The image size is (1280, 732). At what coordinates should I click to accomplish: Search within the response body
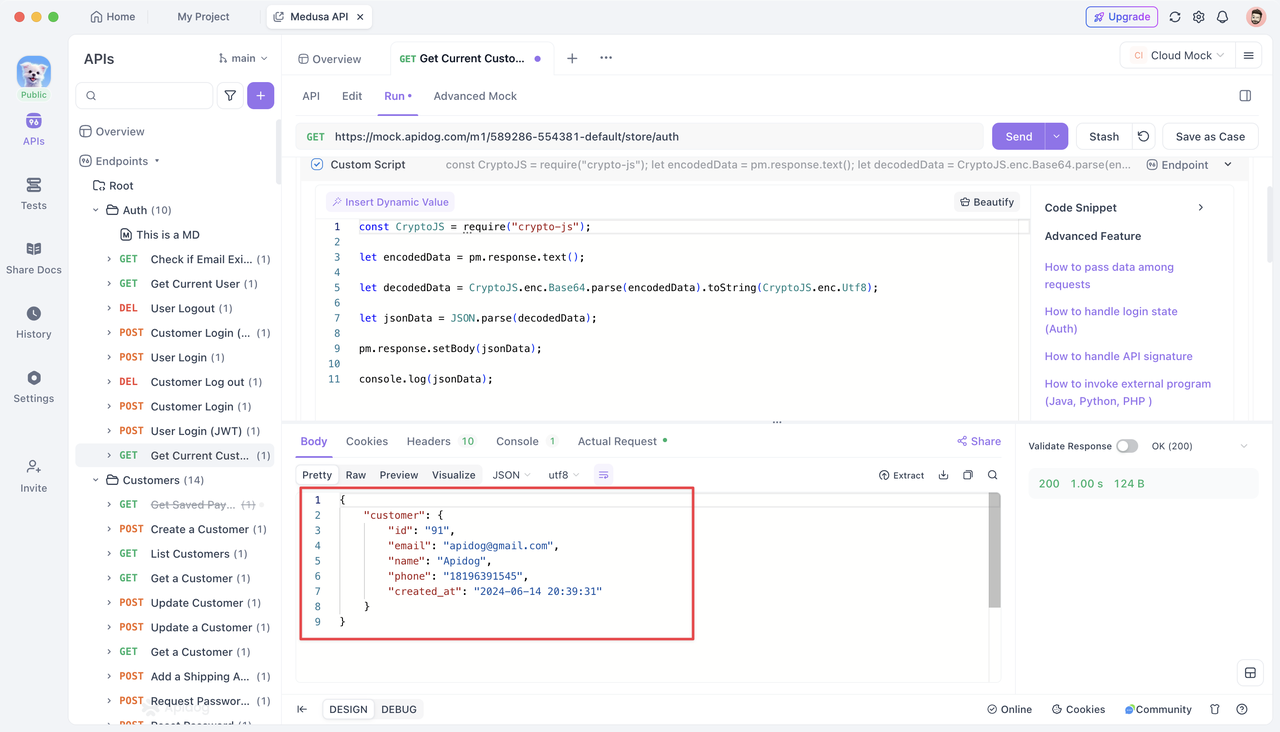pyautogui.click(x=993, y=475)
